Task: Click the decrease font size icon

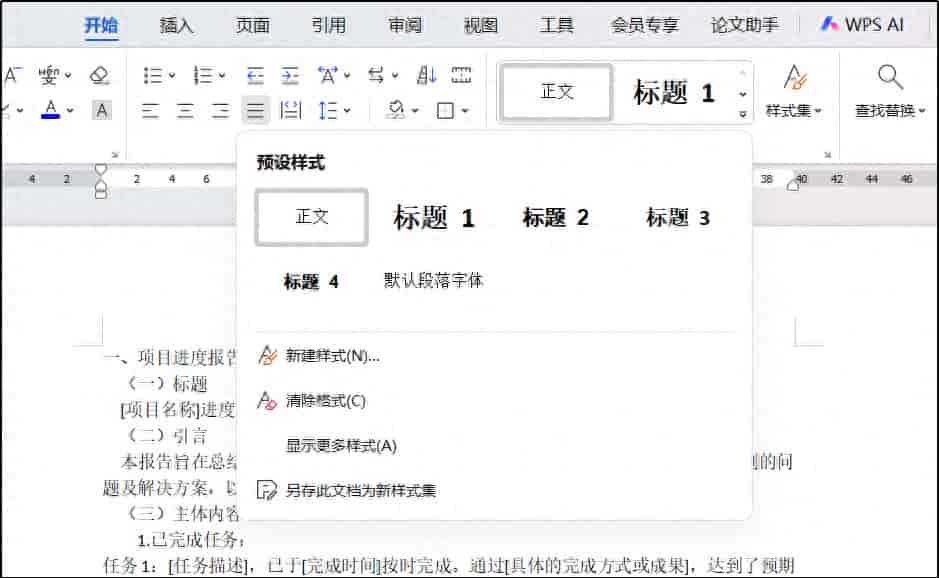Action: point(12,75)
